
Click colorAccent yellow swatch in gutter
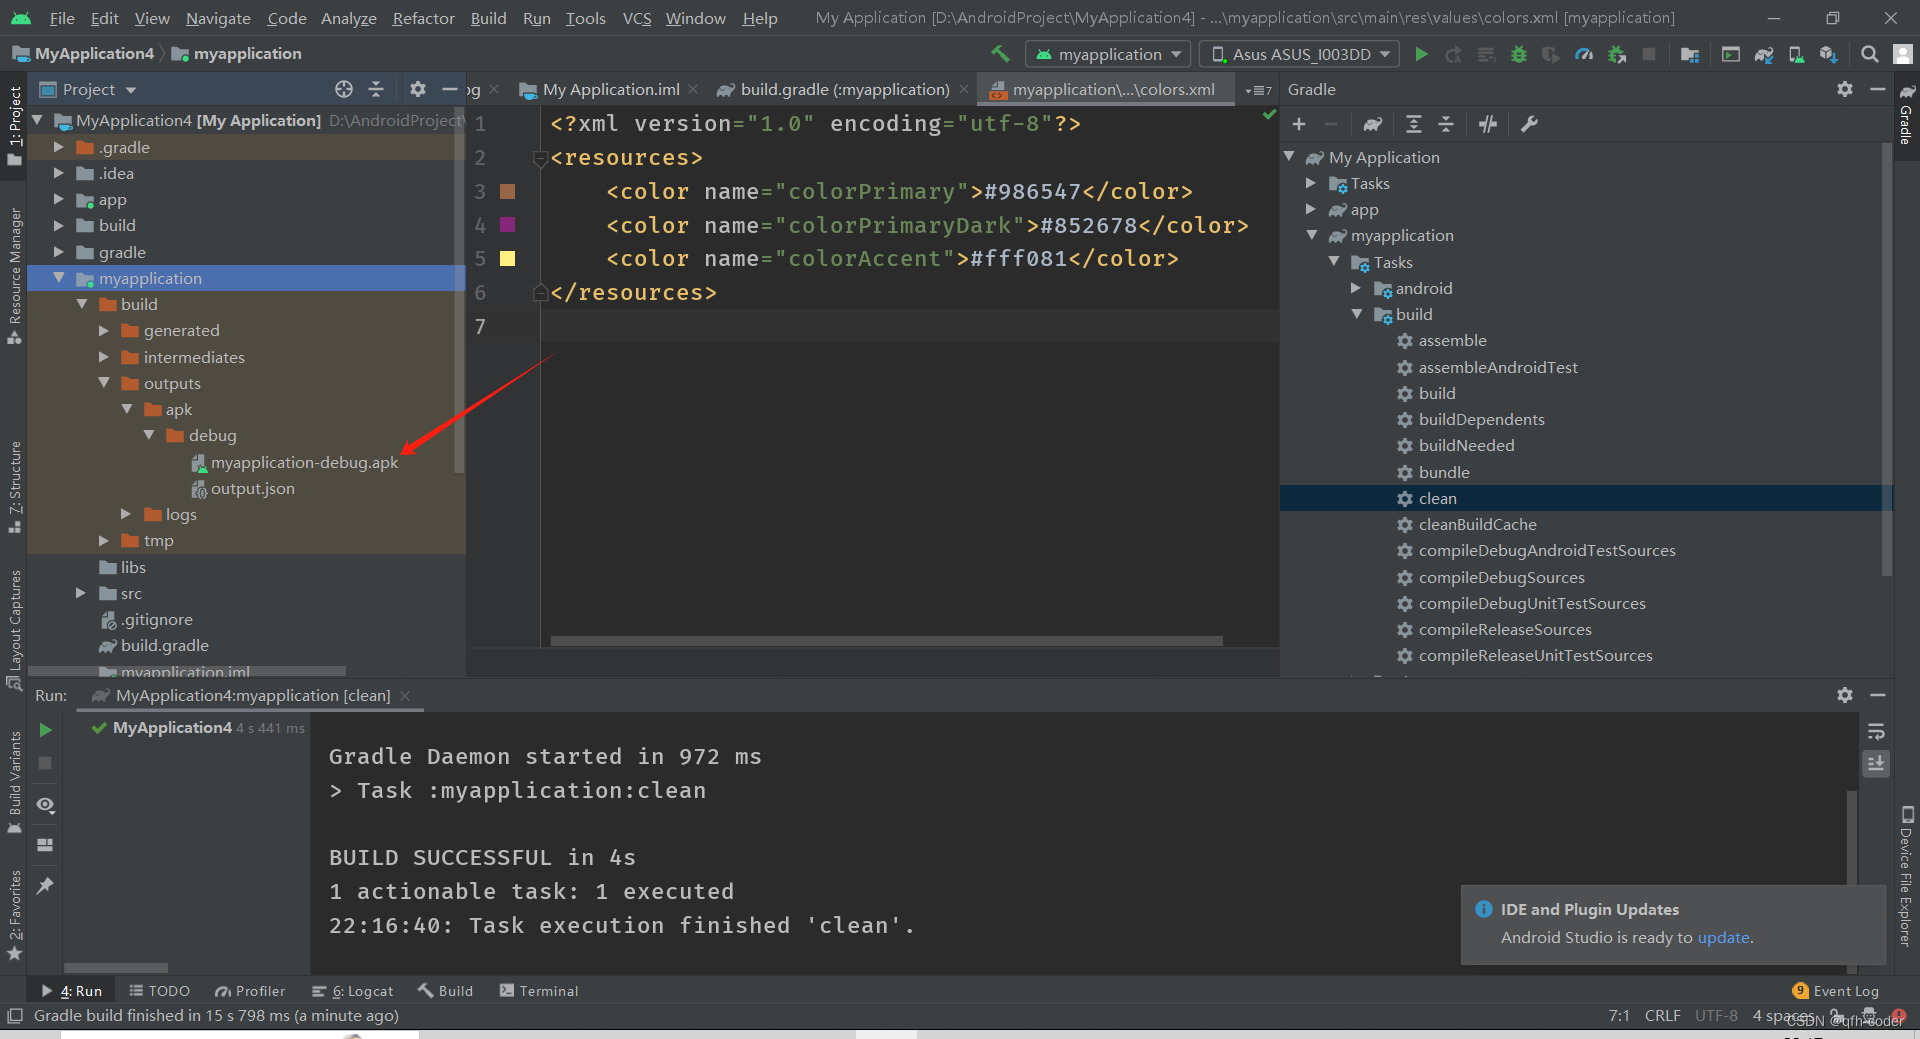point(508,259)
